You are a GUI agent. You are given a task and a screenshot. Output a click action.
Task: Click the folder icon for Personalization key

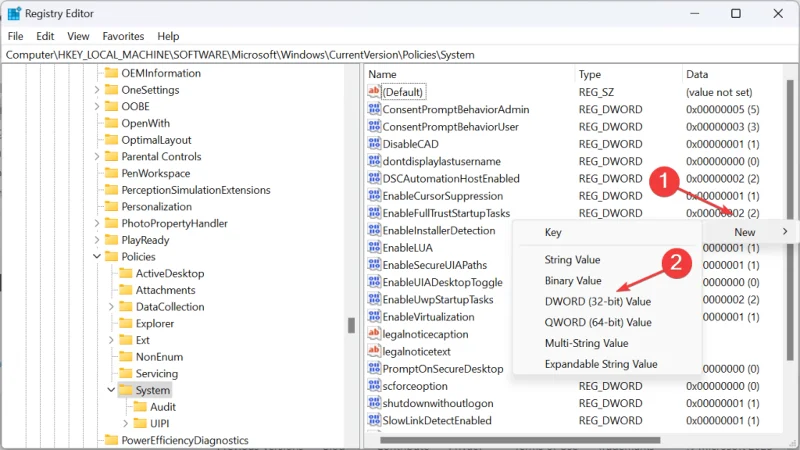tap(110, 207)
